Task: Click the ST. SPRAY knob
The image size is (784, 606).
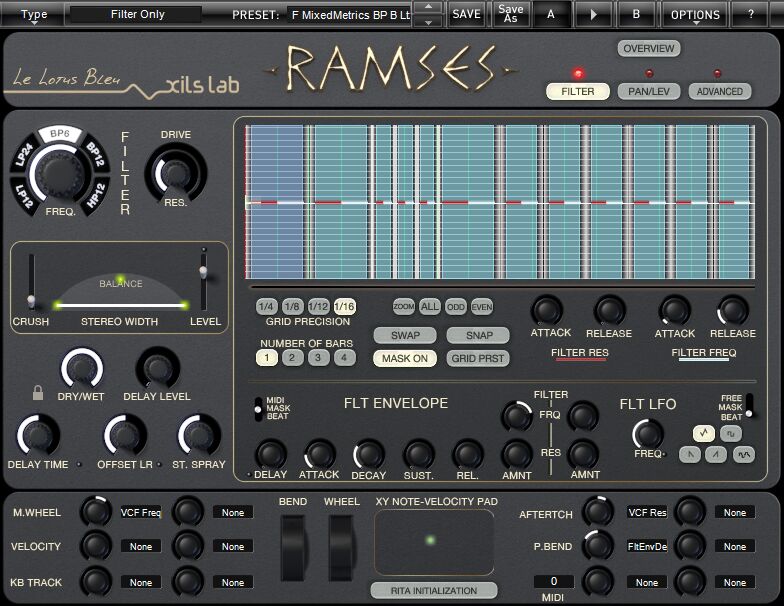Action: click(x=199, y=435)
